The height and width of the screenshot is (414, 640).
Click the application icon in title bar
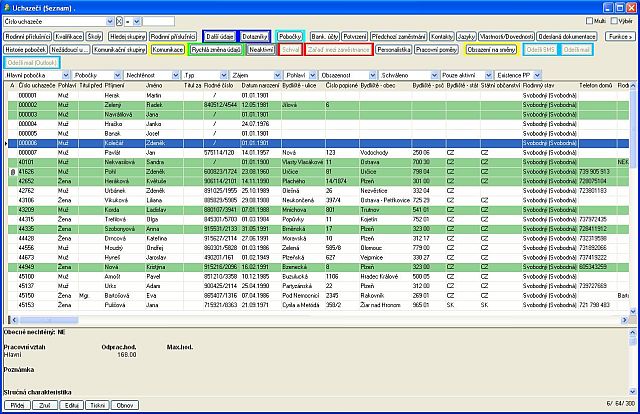click(6, 8)
